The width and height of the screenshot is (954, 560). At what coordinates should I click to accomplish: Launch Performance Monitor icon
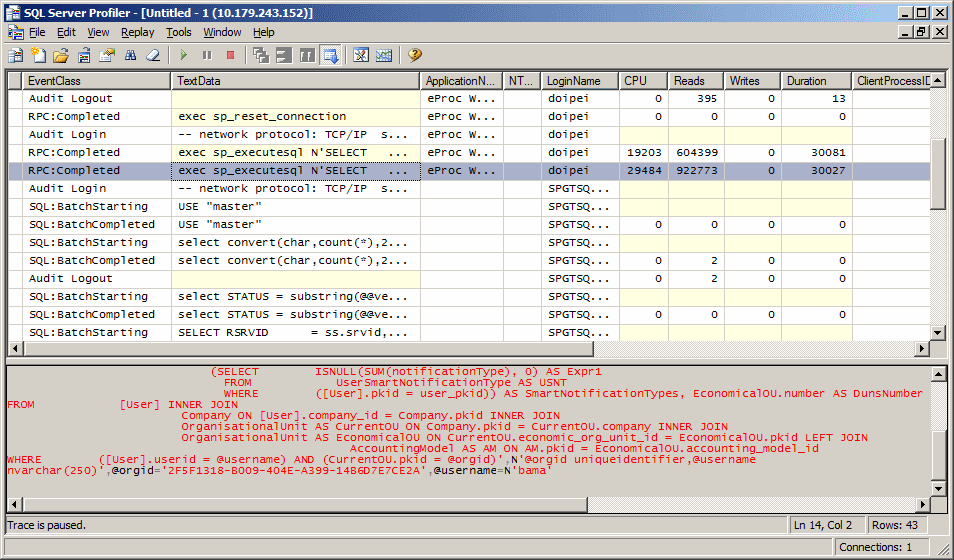(384, 55)
